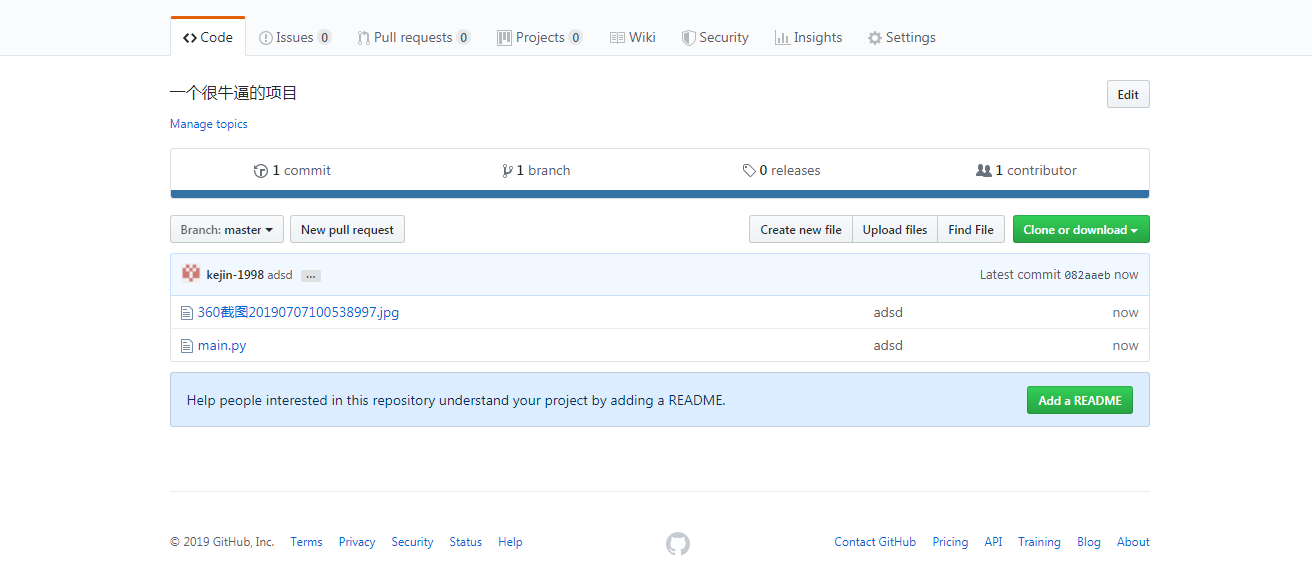Expand the commit message ellipsis button
Screen dimensions: 1312x568
(x=311, y=275)
